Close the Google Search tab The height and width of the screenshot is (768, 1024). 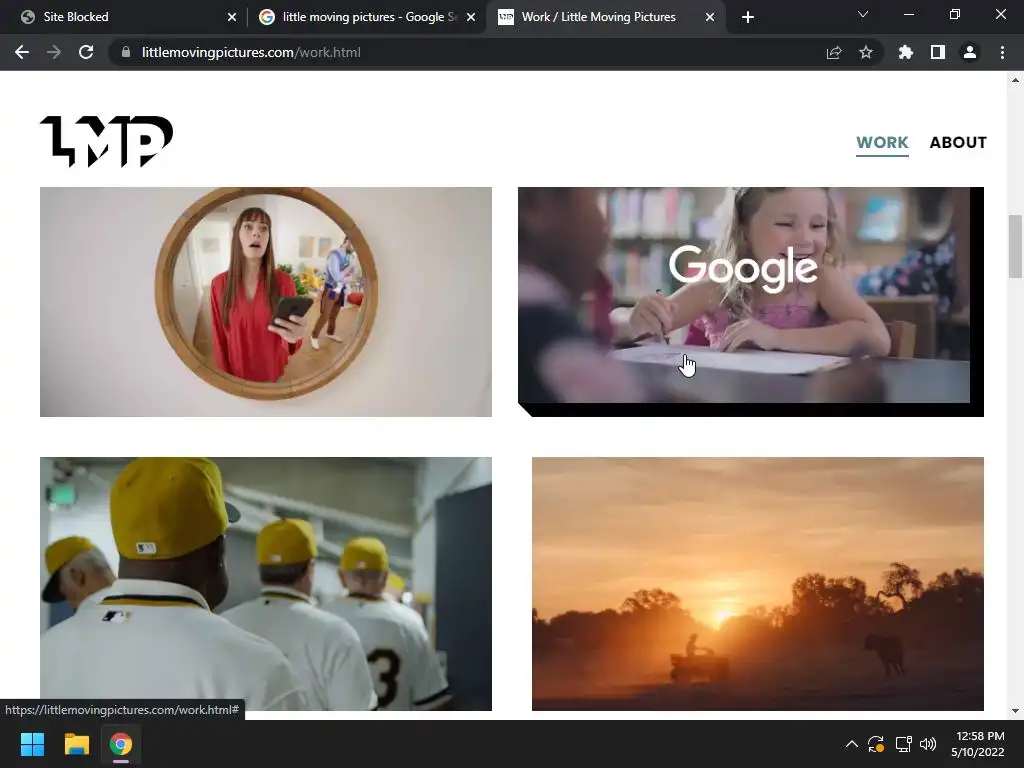pyautogui.click(x=471, y=17)
